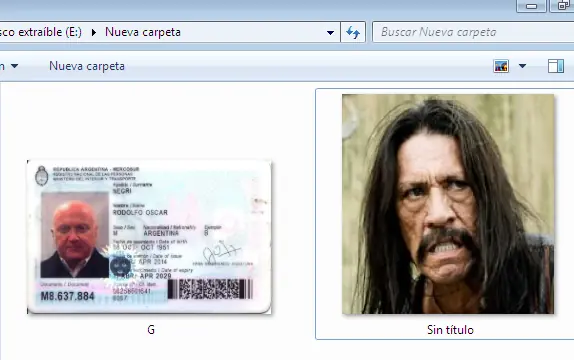Click the file name label G
The width and height of the screenshot is (574, 360).
pyautogui.click(x=151, y=330)
